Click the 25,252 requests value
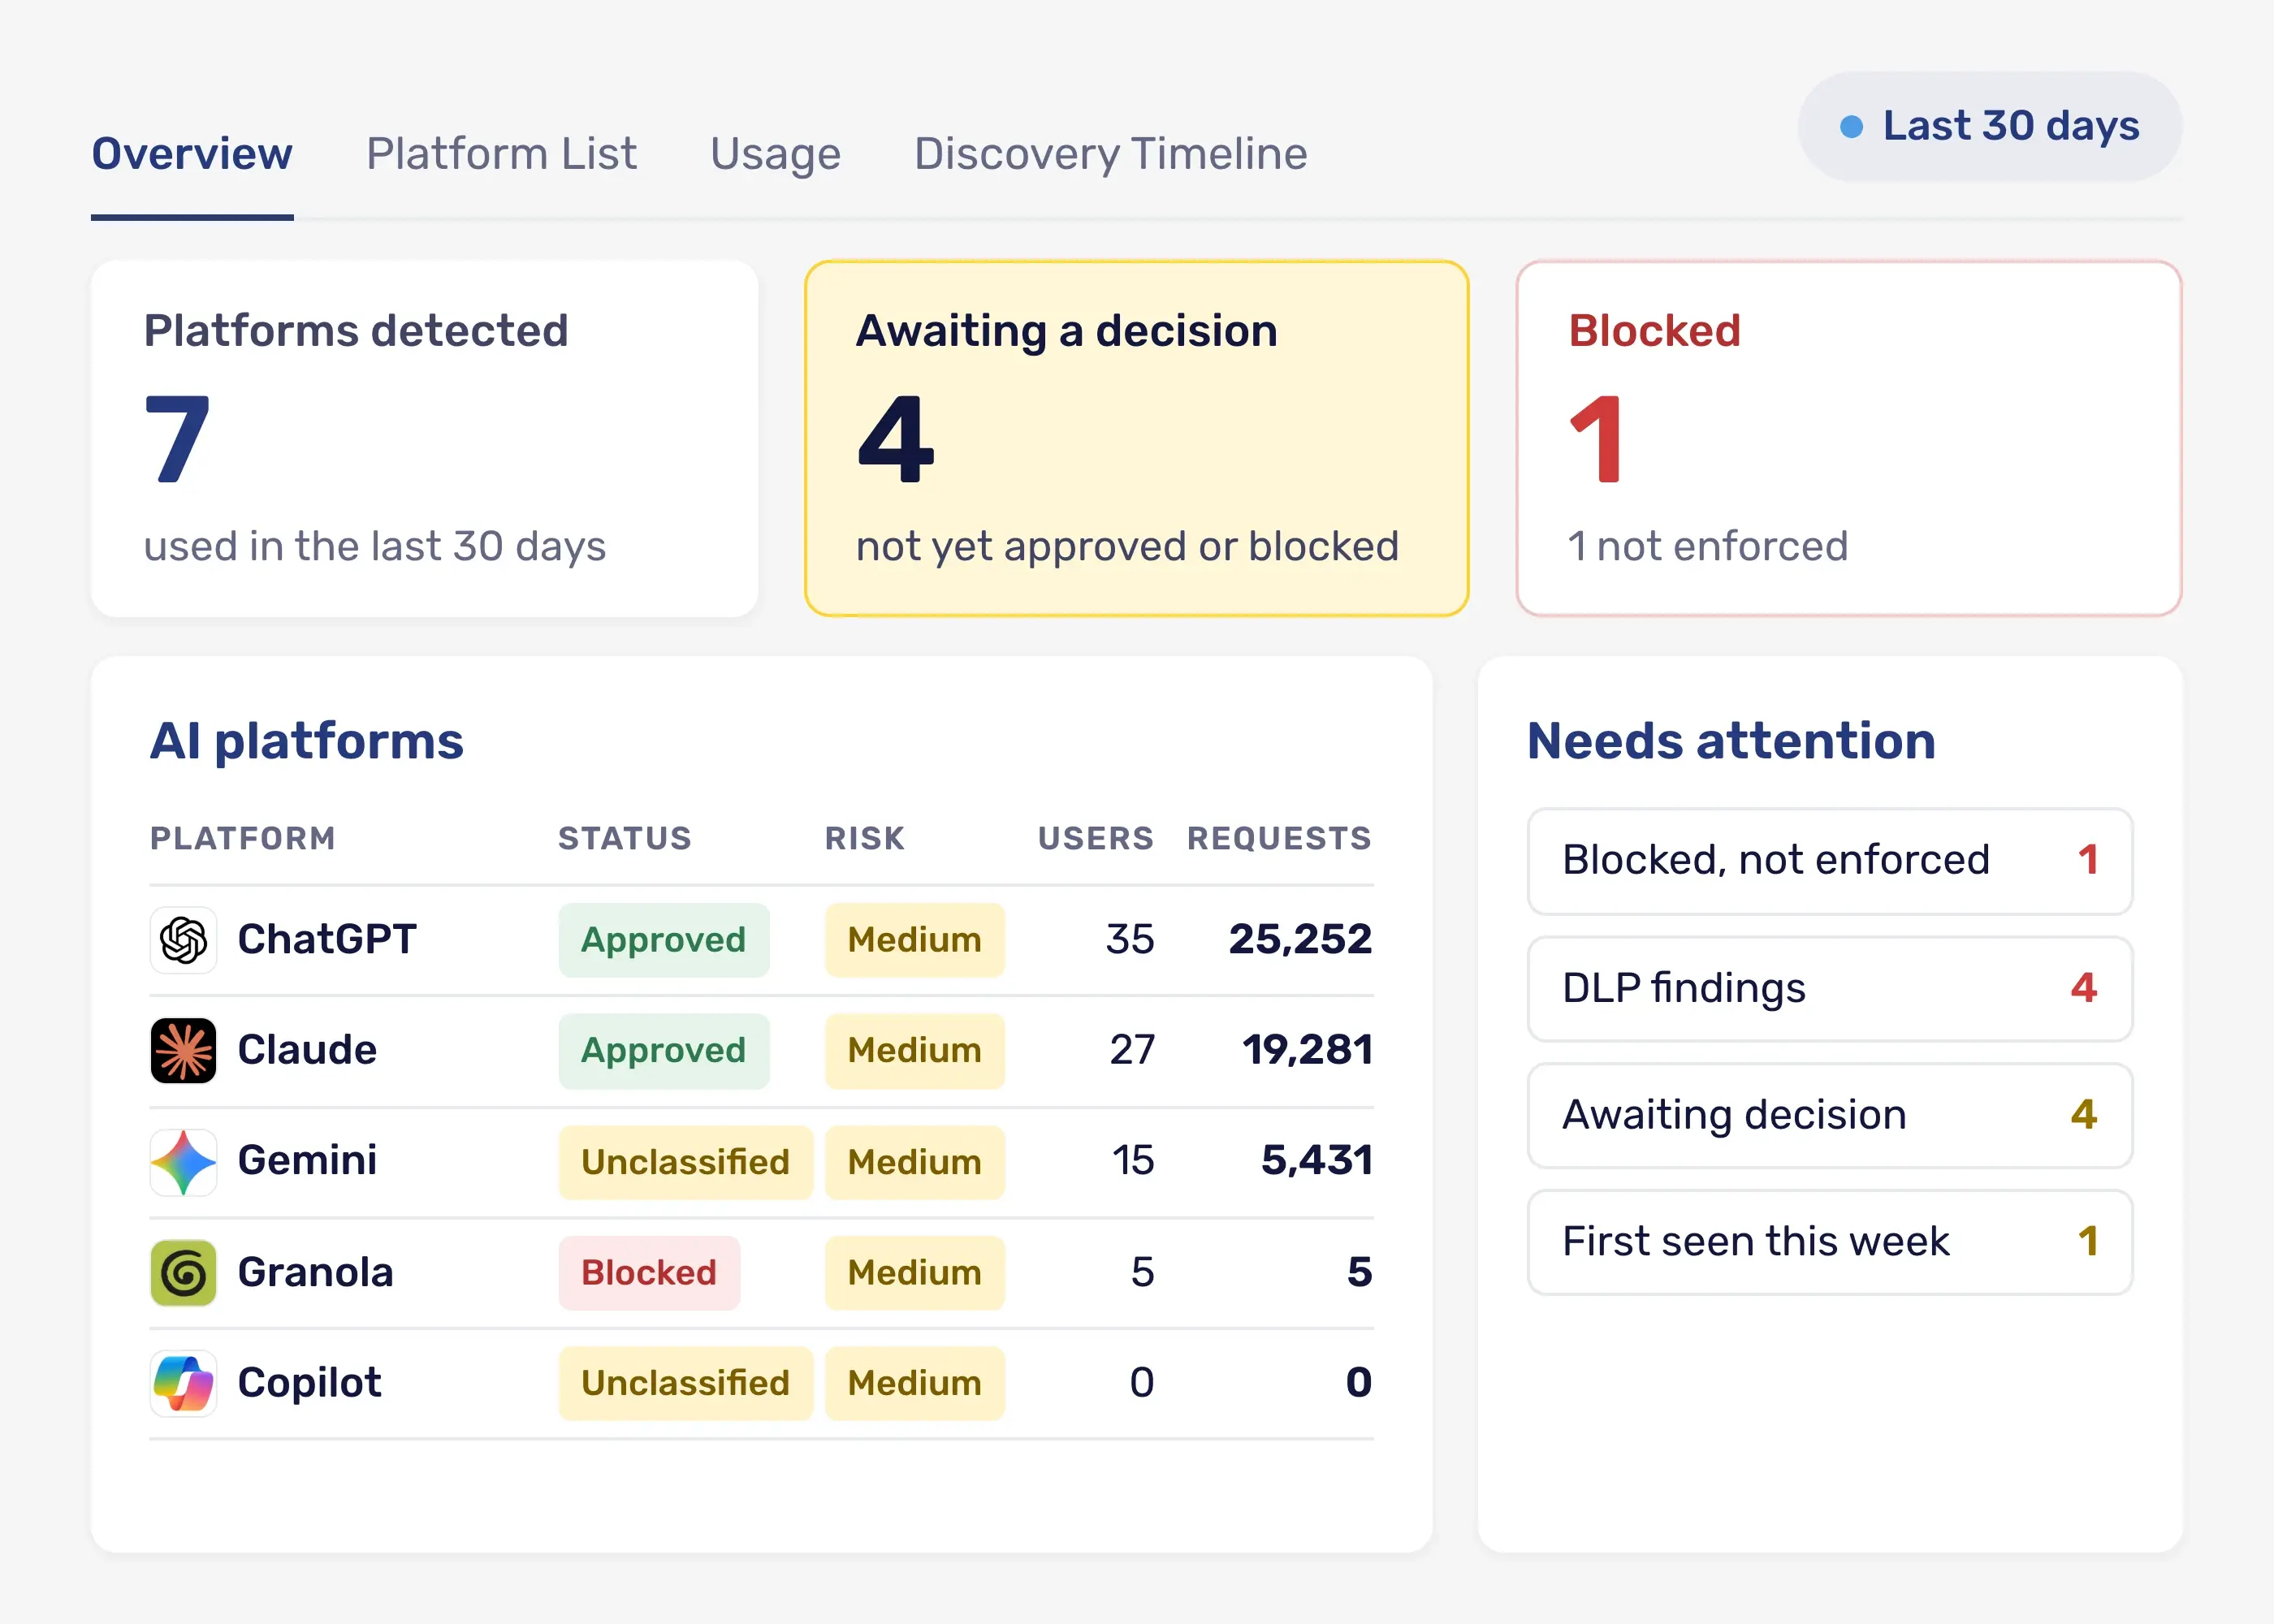Image resolution: width=2274 pixels, height=1624 pixels. coord(1300,939)
